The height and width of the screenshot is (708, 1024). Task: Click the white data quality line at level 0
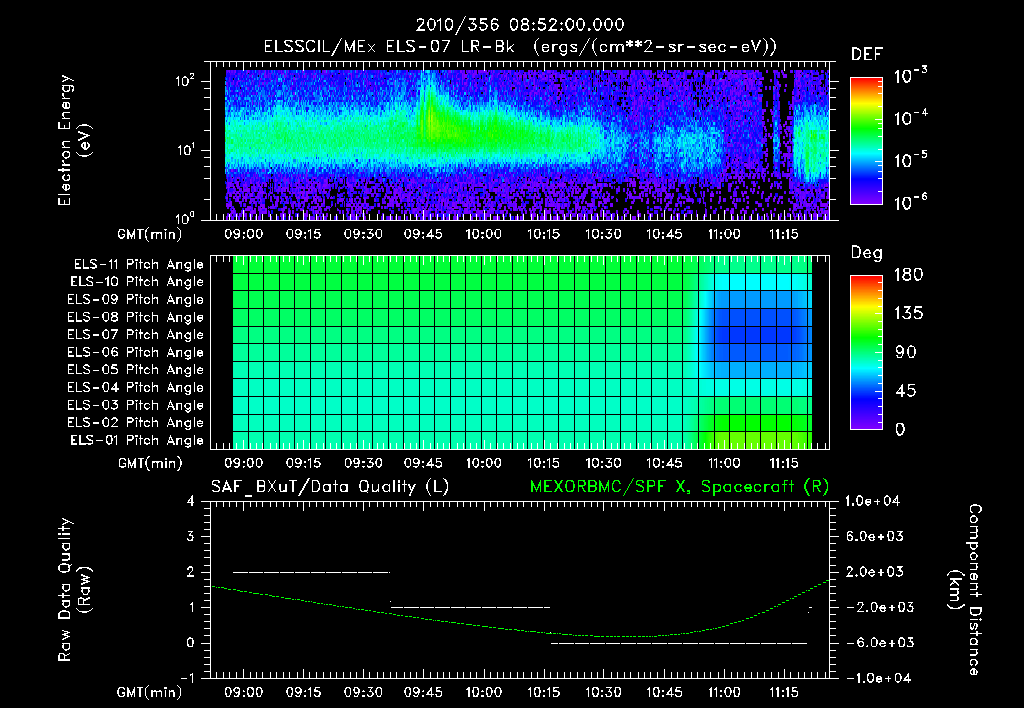click(x=679, y=643)
